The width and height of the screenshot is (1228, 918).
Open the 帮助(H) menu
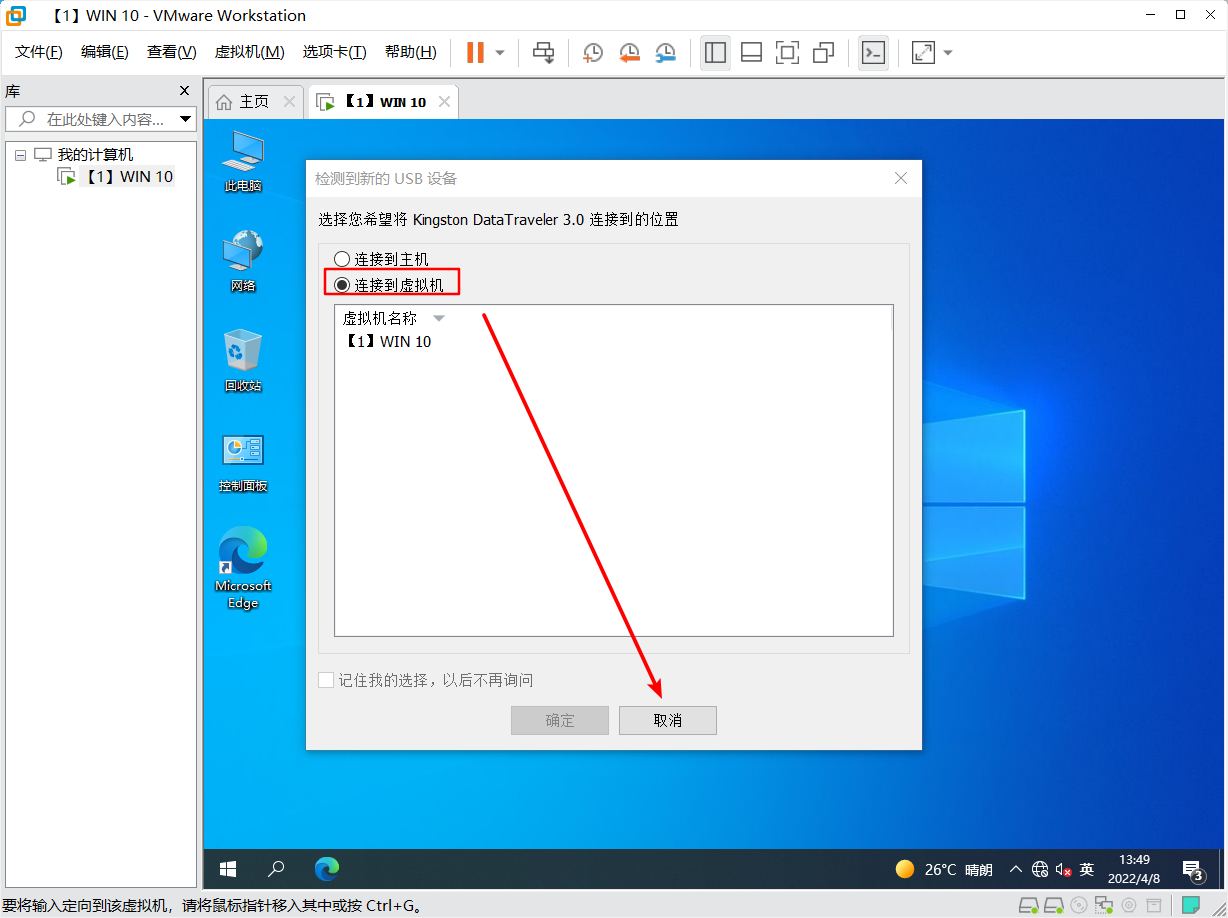(410, 52)
